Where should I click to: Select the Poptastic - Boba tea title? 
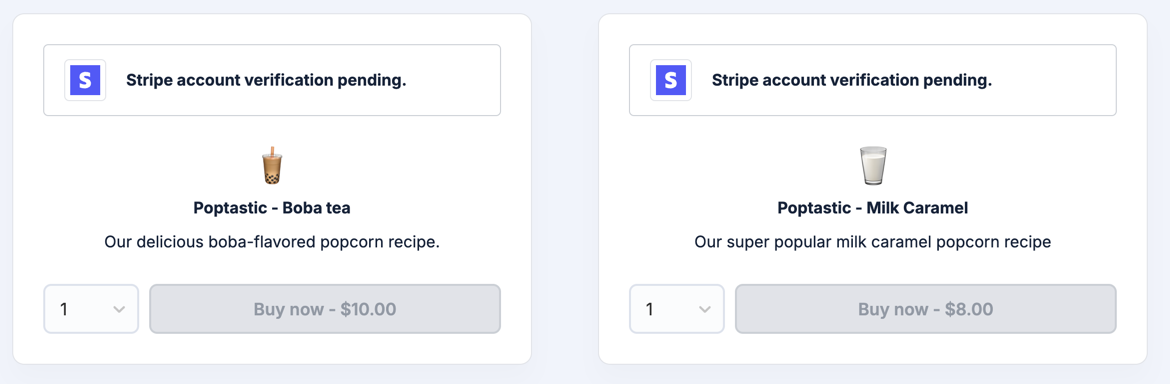click(x=272, y=208)
